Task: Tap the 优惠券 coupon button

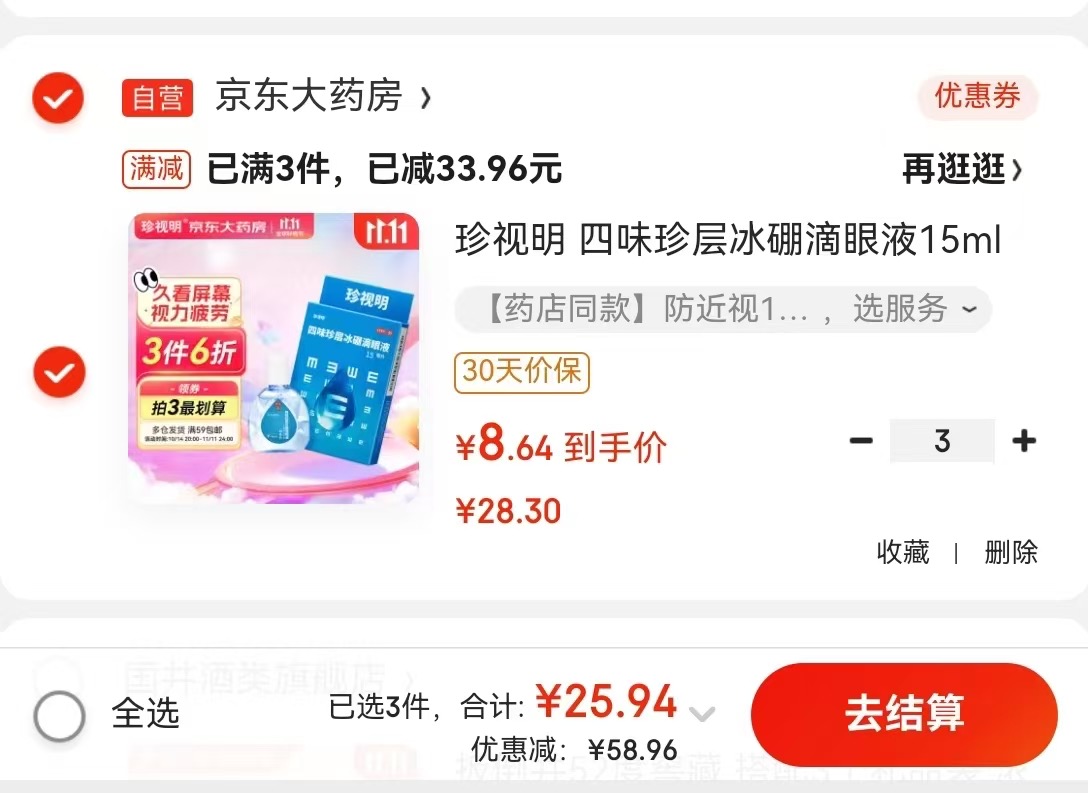Action: pos(977,96)
